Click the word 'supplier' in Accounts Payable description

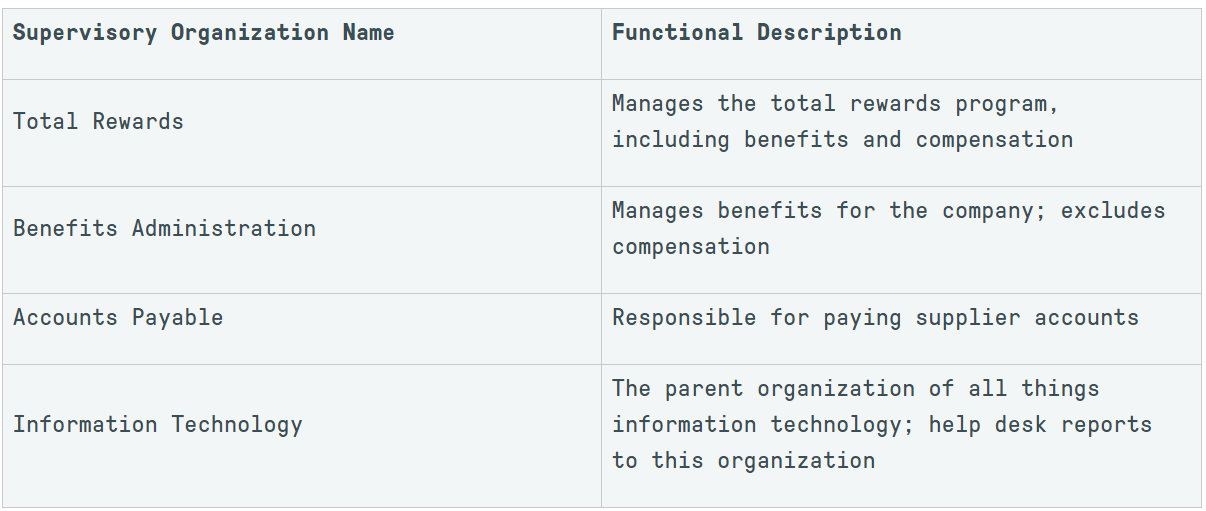click(x=968, y=318)
